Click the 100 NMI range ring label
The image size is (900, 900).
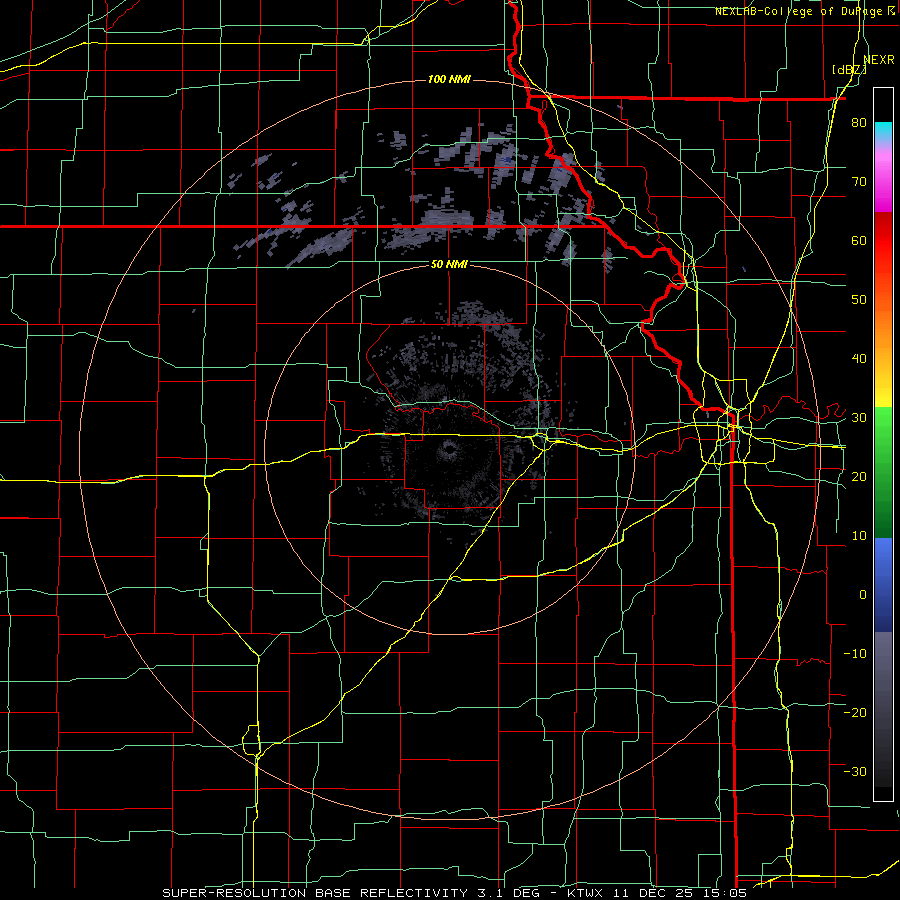(x=449, y=79)
